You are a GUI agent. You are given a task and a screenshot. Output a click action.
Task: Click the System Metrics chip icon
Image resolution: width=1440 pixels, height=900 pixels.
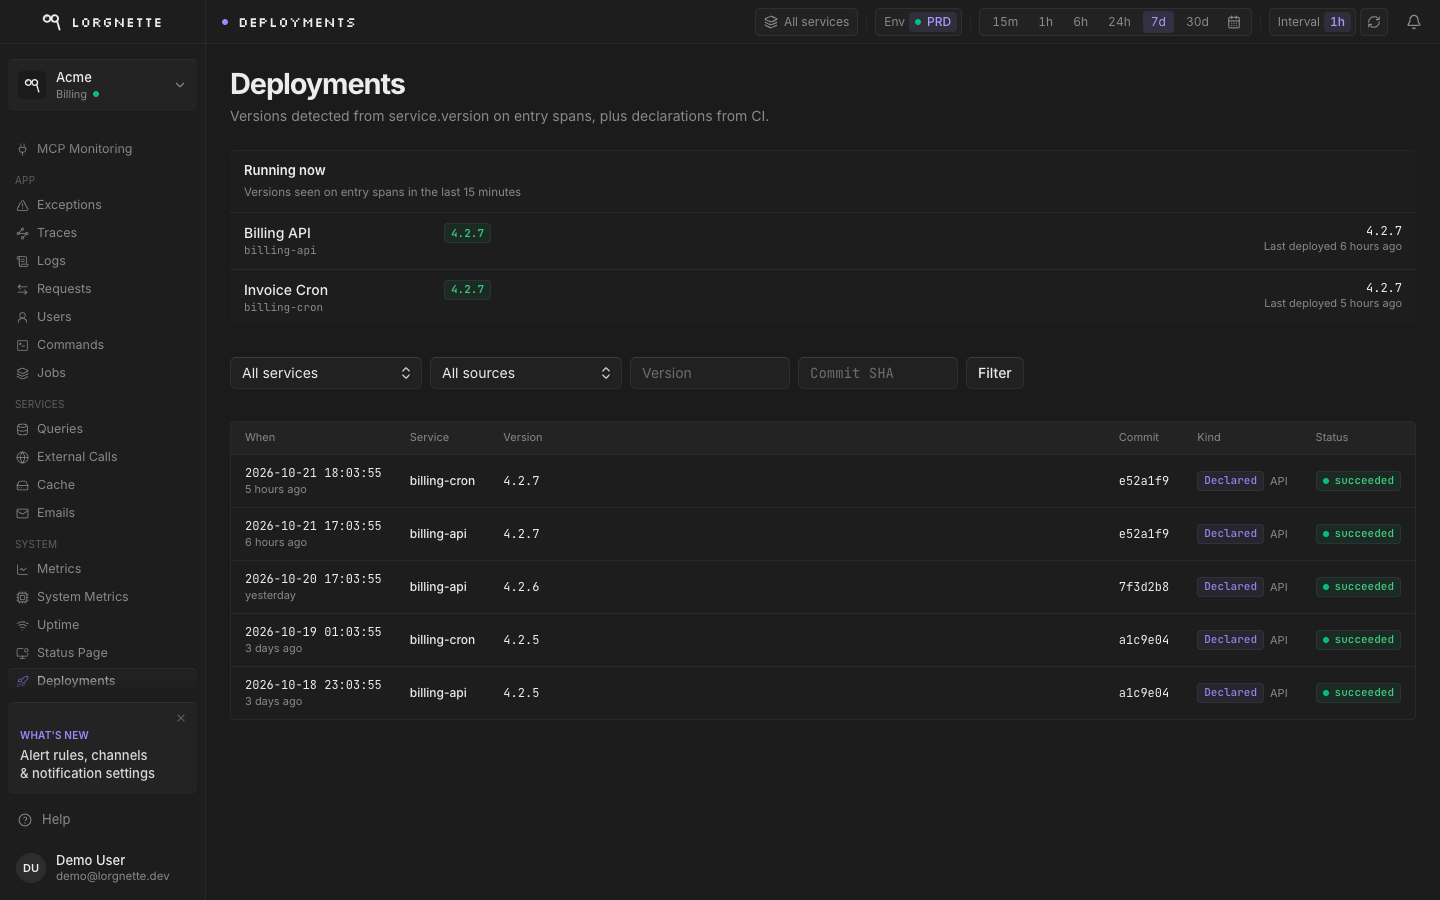click(x=22, y=597)
